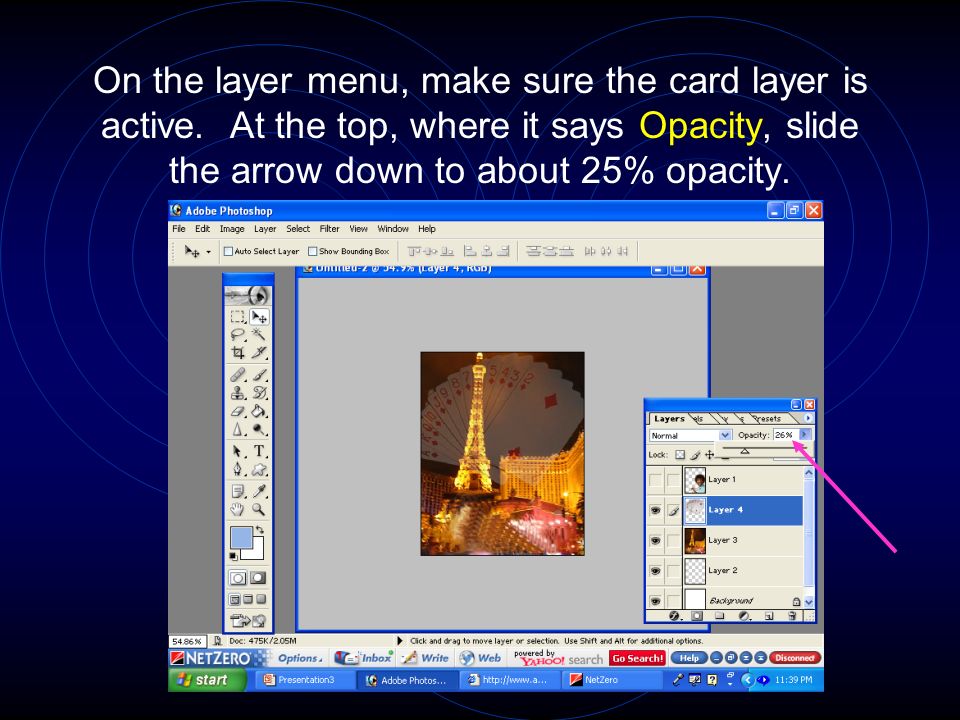Select the Pen tool
The width and height of the screenshot is (960, 720).
238,470
